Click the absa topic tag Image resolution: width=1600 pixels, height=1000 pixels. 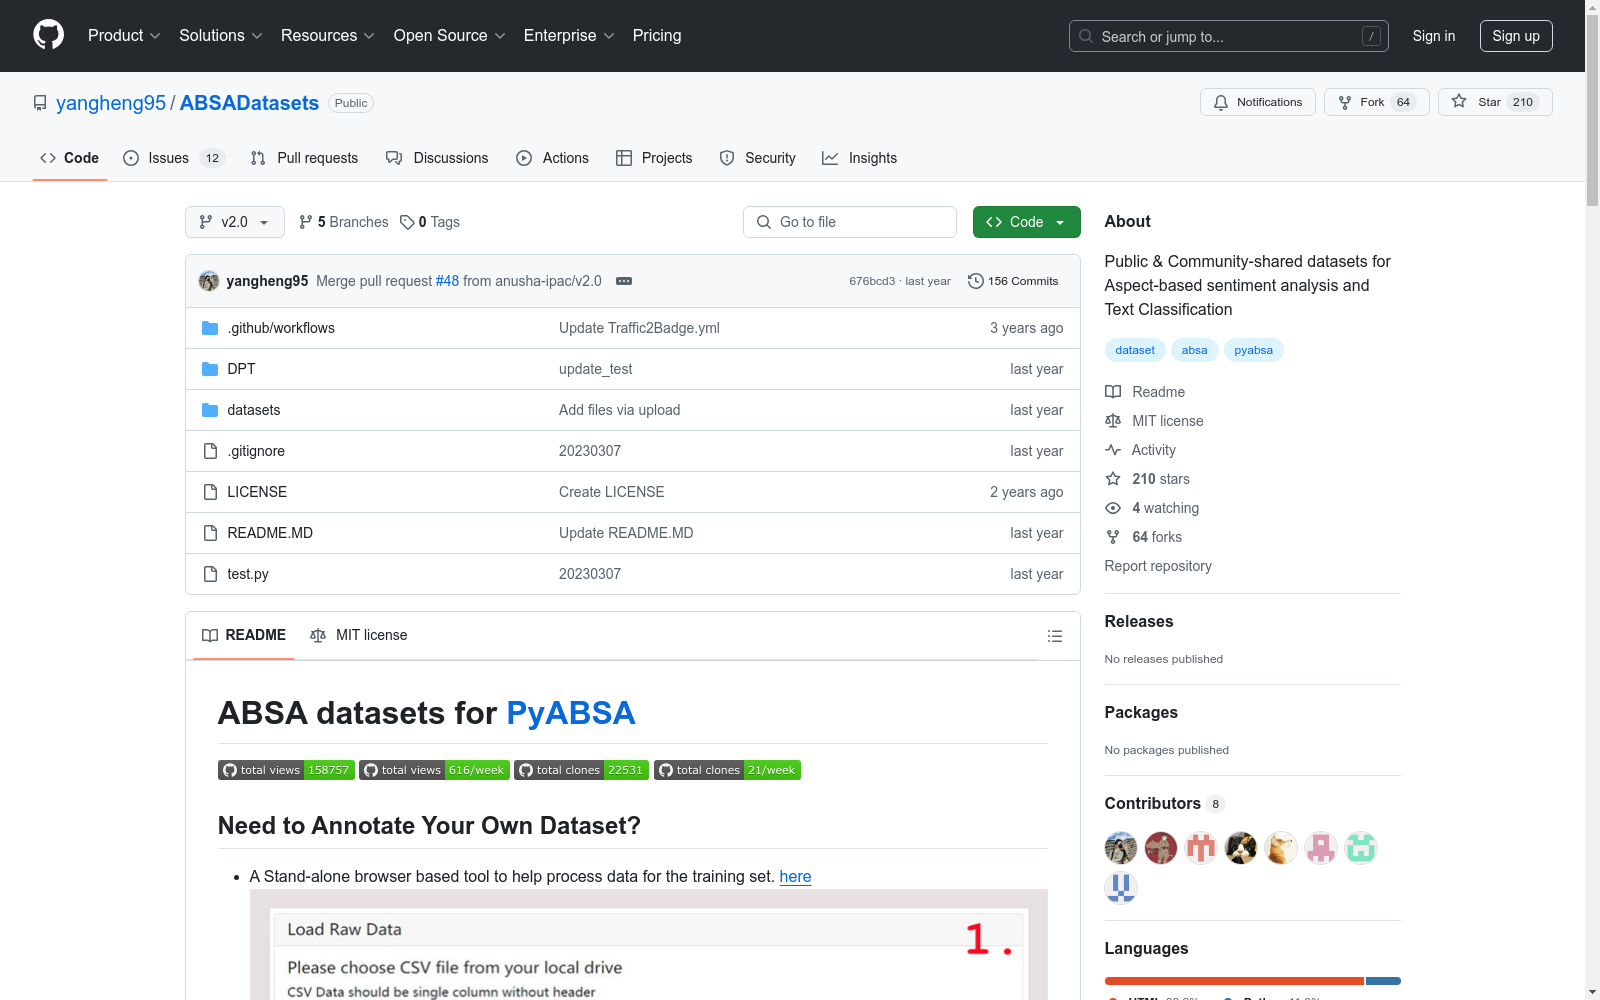1194,350
